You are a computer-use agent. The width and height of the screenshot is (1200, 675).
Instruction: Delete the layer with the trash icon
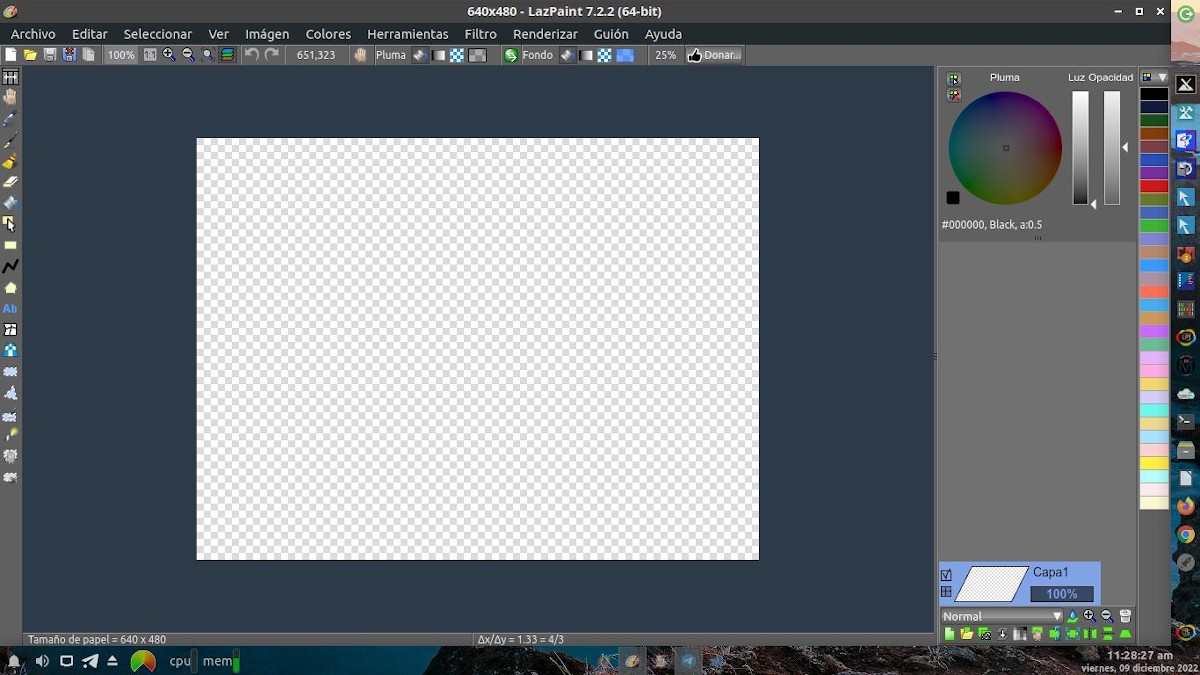point(1125,616)
